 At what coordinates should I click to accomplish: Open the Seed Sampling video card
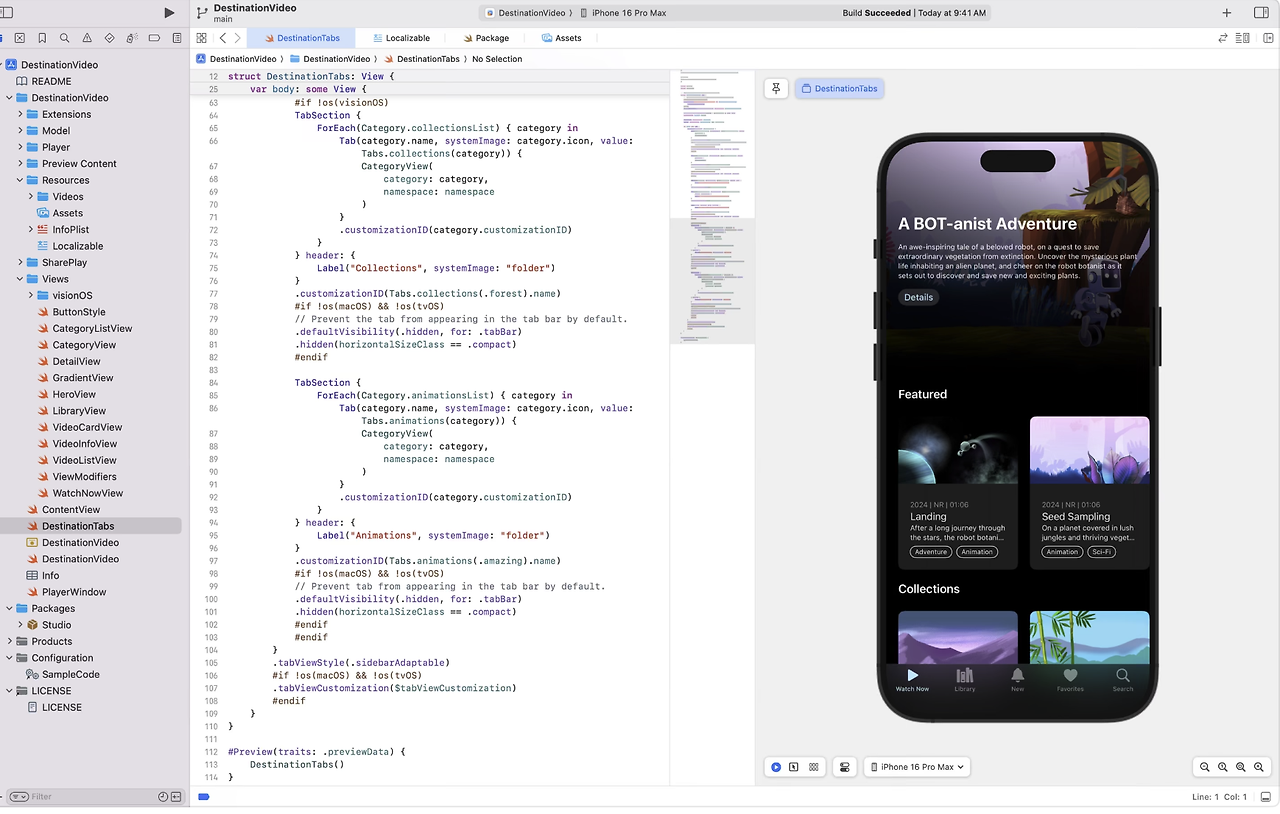pos(1089,493)
